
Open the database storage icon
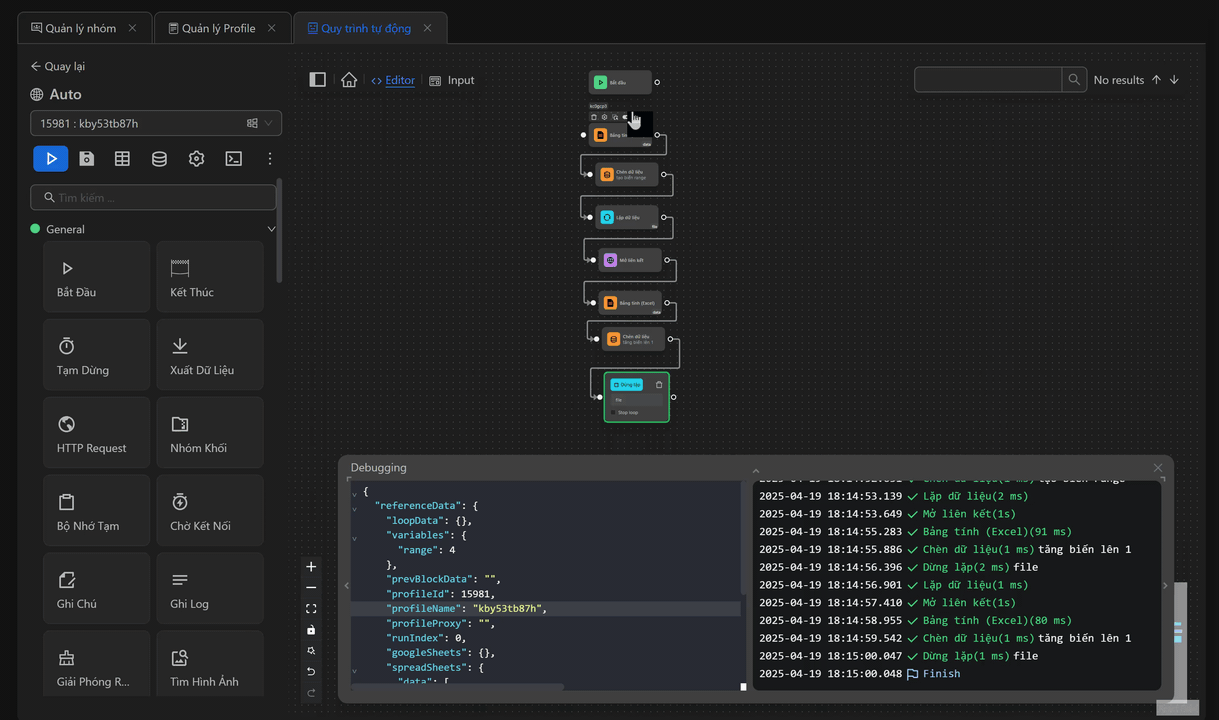[x=159, y=158]
